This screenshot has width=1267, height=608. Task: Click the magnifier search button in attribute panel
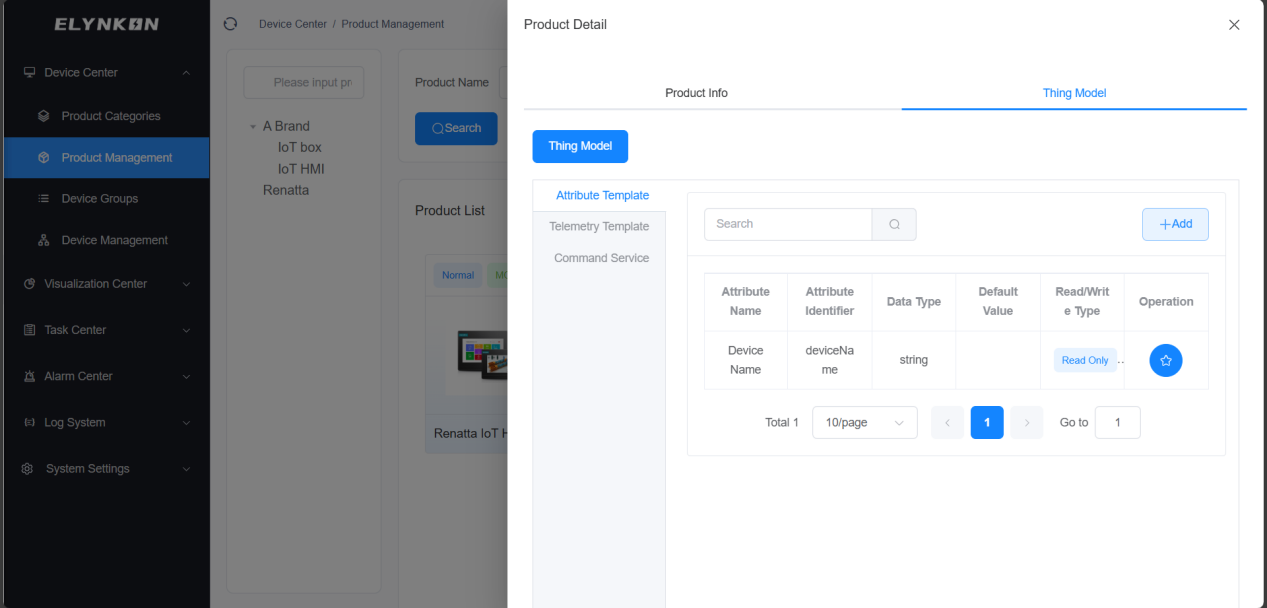(894, 224)
